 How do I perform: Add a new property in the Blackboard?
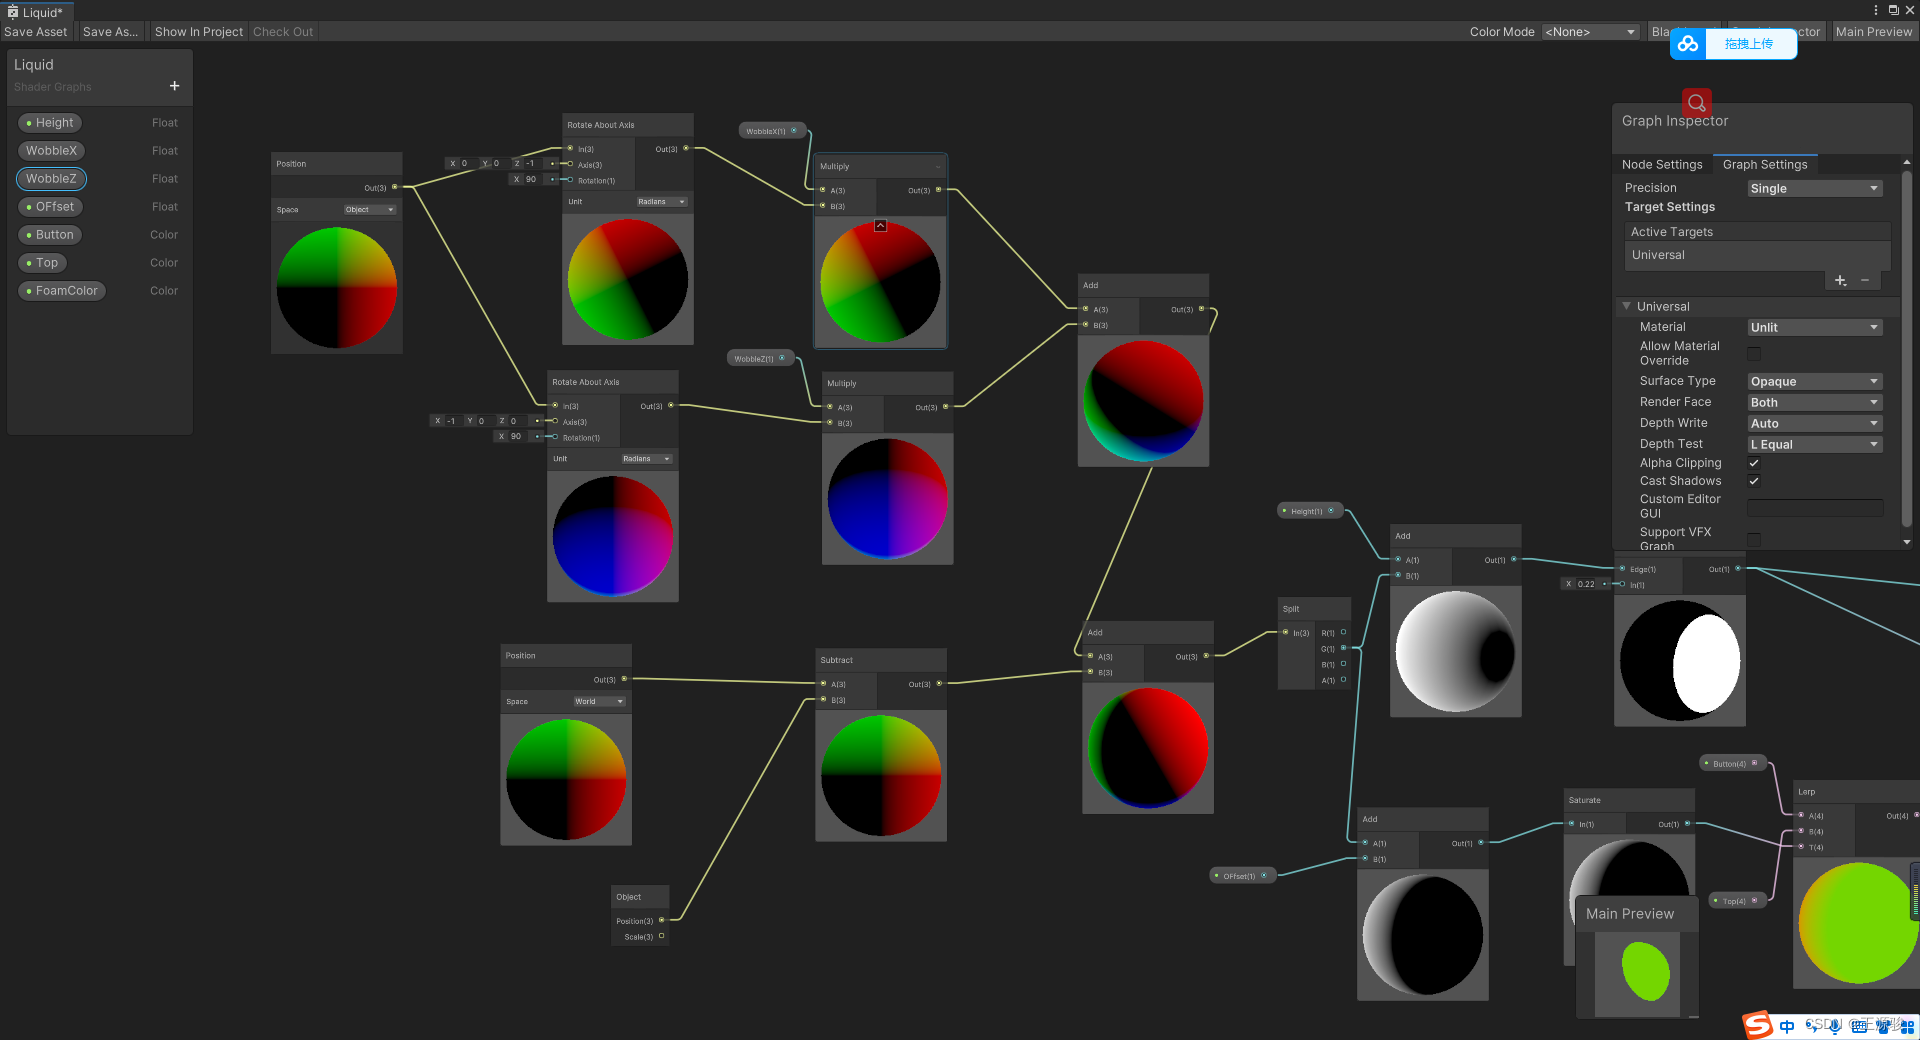click(x=174, y=86)
